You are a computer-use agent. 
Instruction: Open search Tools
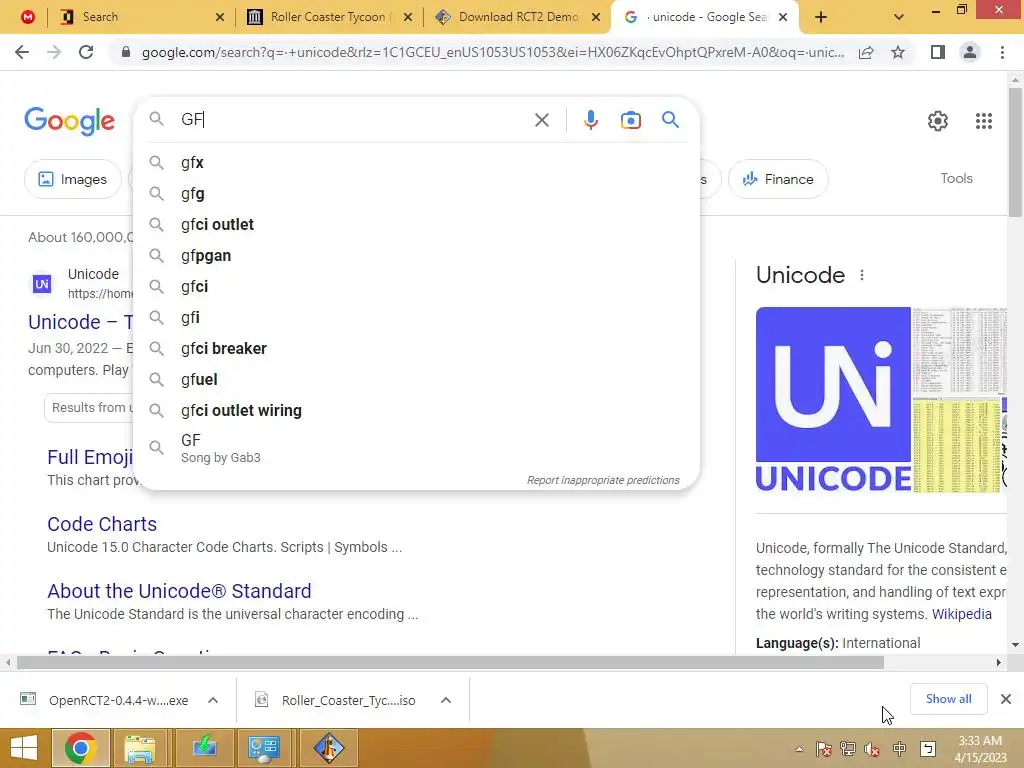point(956,178)
